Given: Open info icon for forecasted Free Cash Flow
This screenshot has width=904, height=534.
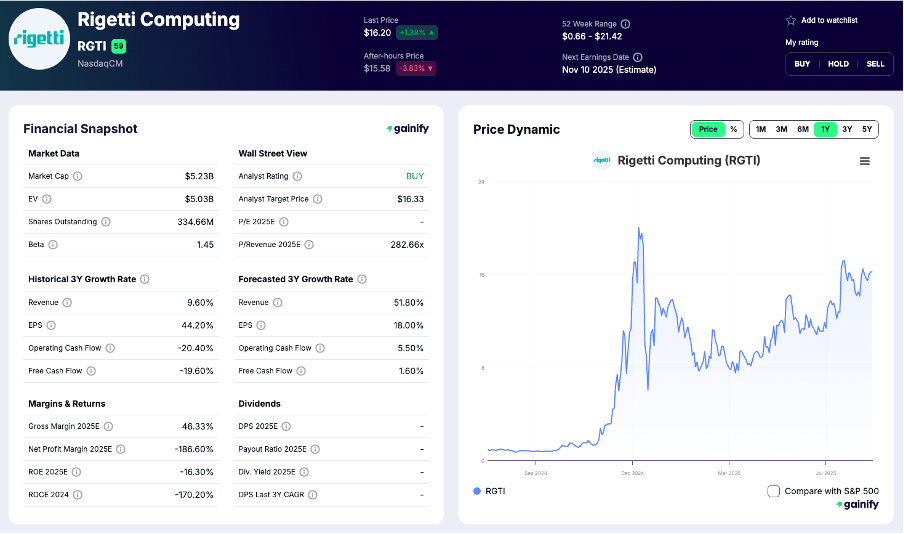Looking at the screenshot, I should pos(301,371).
